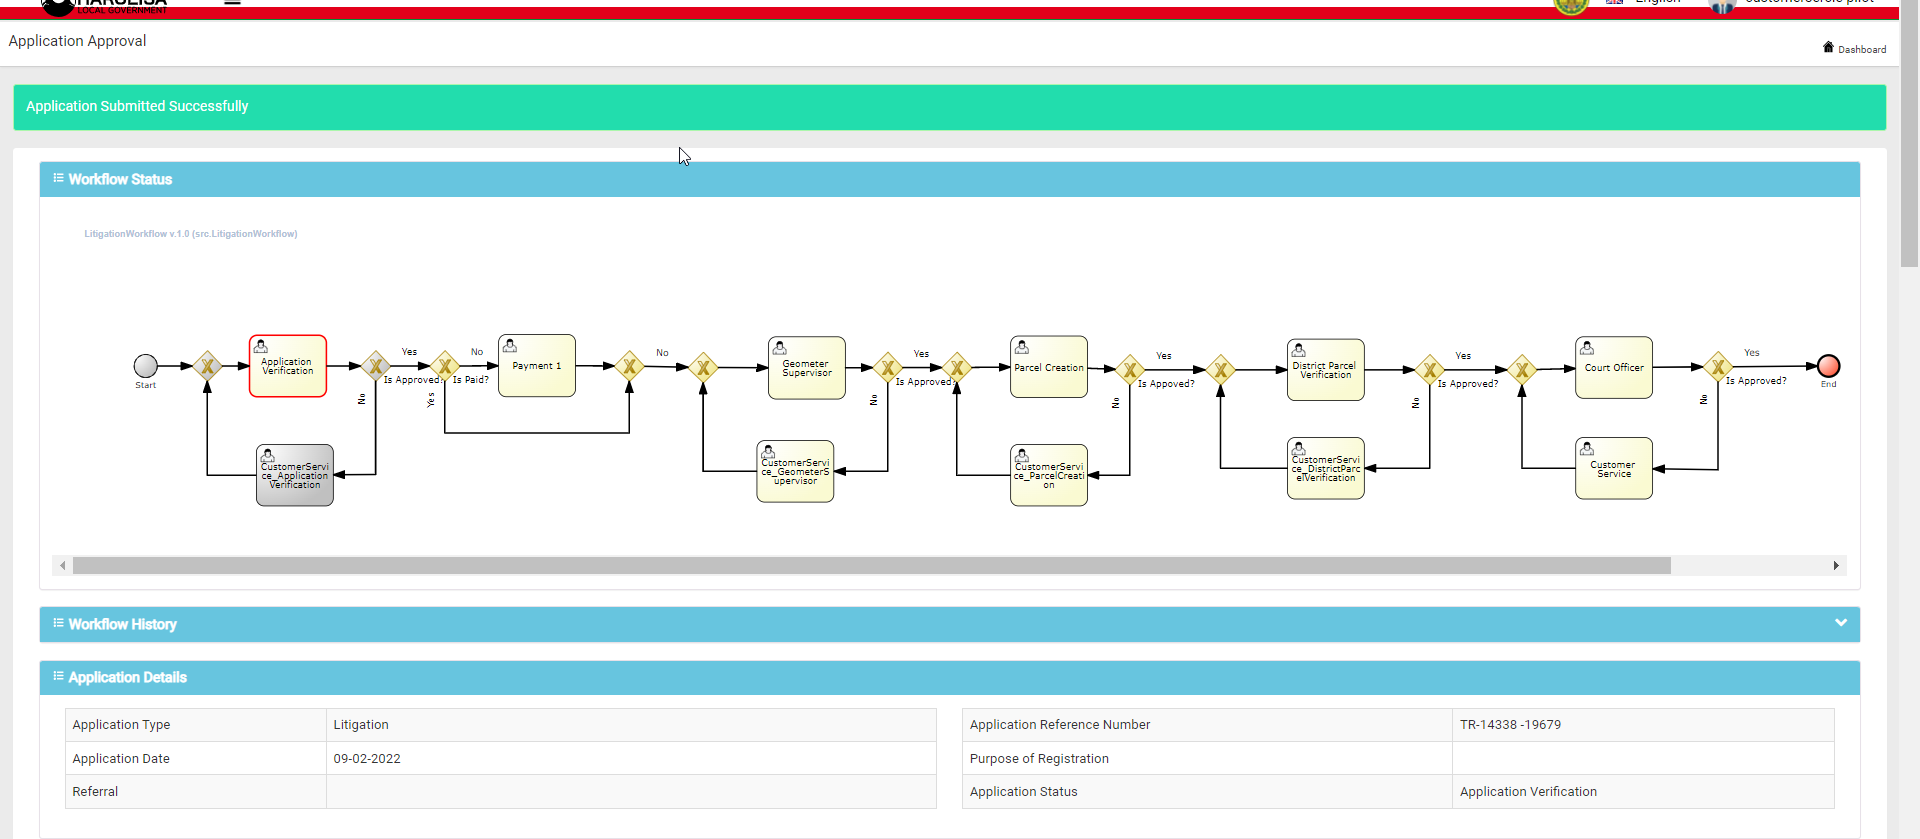Click the Workflow History panel title
Viewport: 1920px width, 839px height.
coord(122,624)
